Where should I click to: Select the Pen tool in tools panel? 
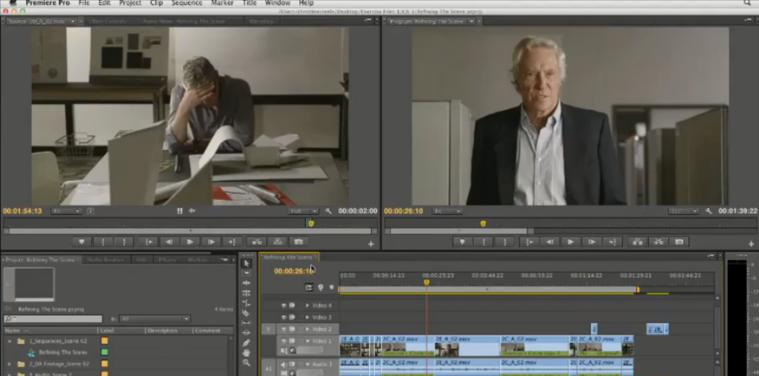[x=246, y=343]
